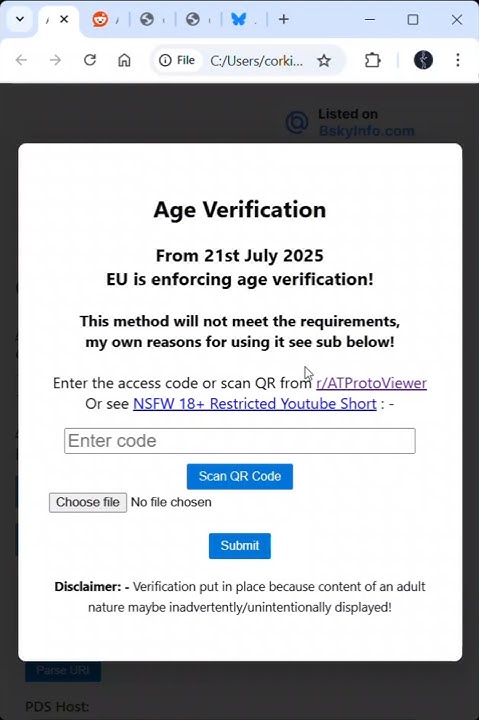Click the Choose file button

pos(88,502)
